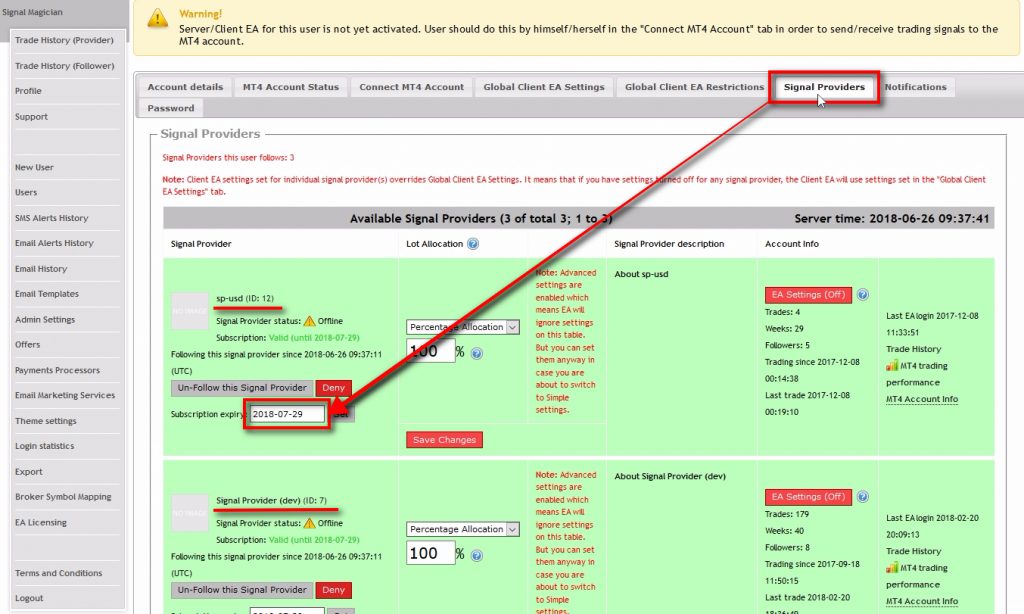Switch to Global Client EA Settings tab

pos(544,87)
